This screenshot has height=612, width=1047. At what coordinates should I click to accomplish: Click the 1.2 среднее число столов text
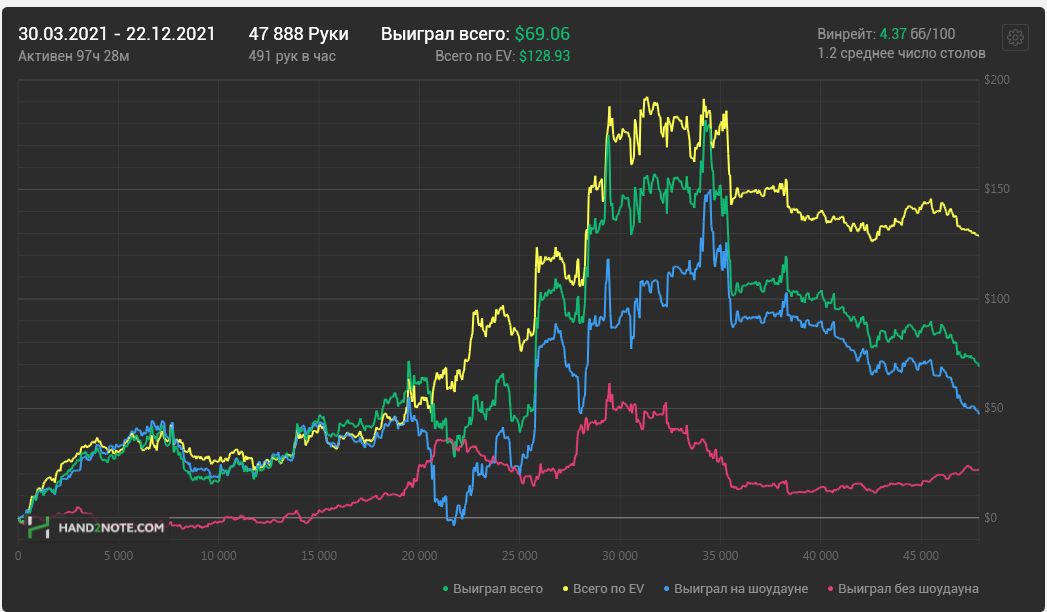tap(901, 54)
